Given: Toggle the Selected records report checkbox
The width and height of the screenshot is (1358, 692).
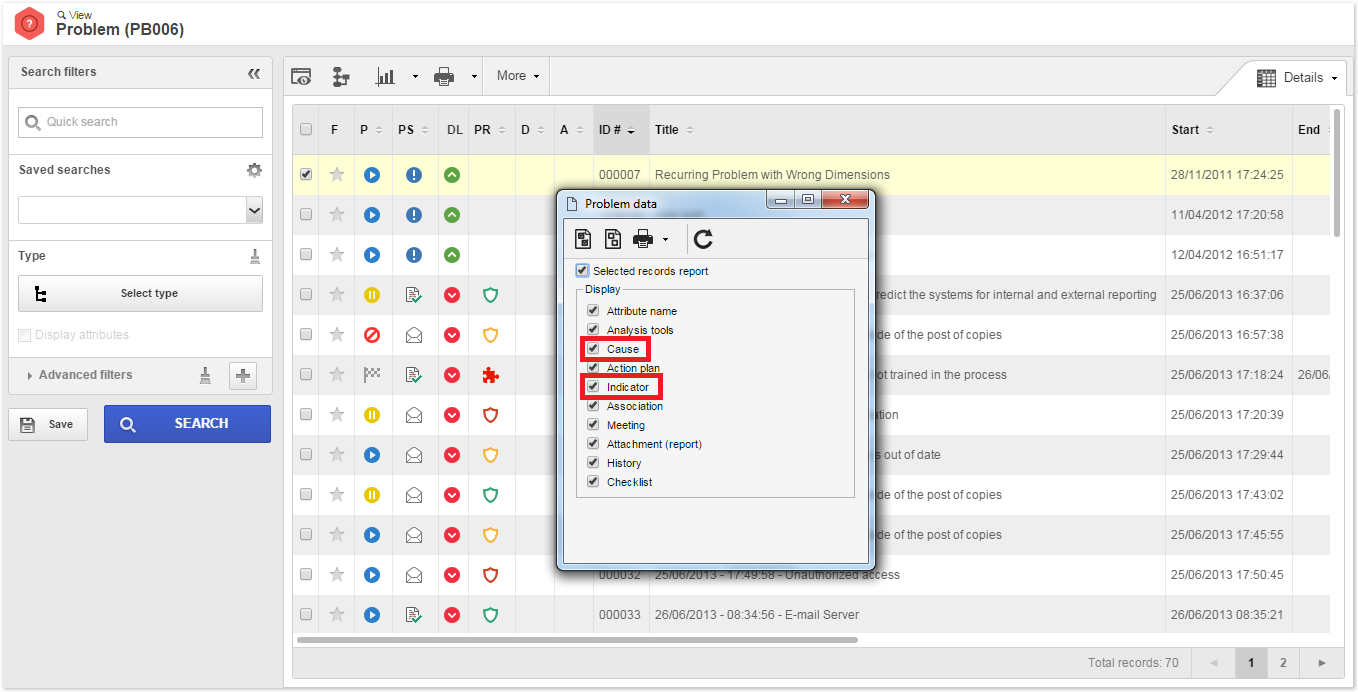Looking at the screenshot, I should pos(582,271).
